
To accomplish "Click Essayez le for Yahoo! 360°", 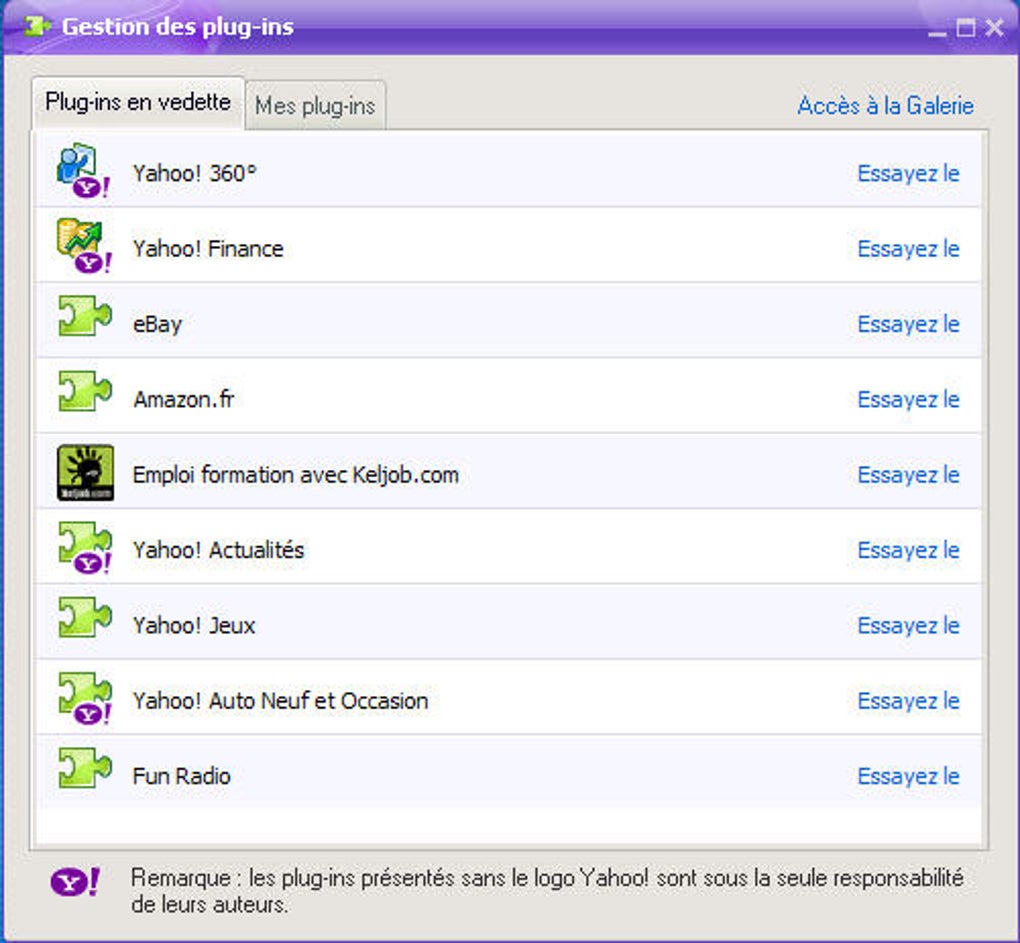I will (908, 174).
